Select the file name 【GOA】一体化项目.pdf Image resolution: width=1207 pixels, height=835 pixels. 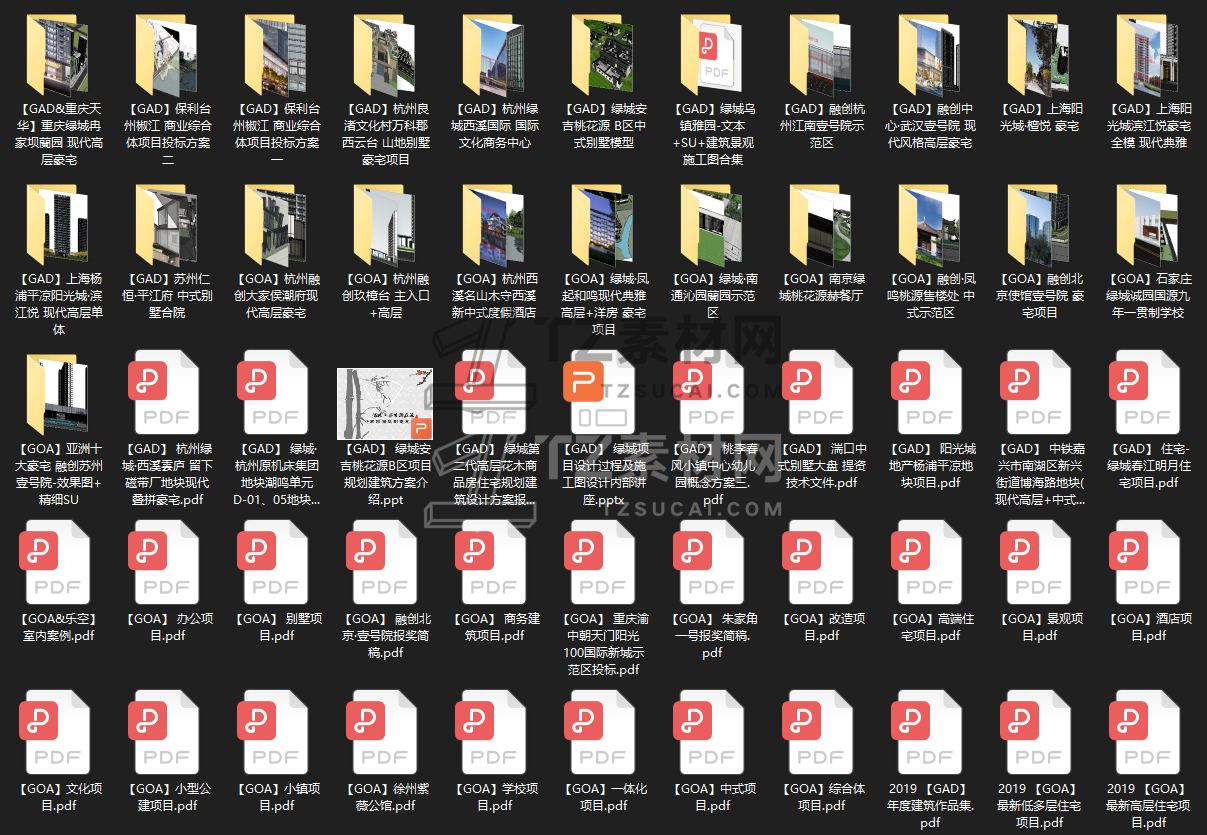tap(604, 797)
